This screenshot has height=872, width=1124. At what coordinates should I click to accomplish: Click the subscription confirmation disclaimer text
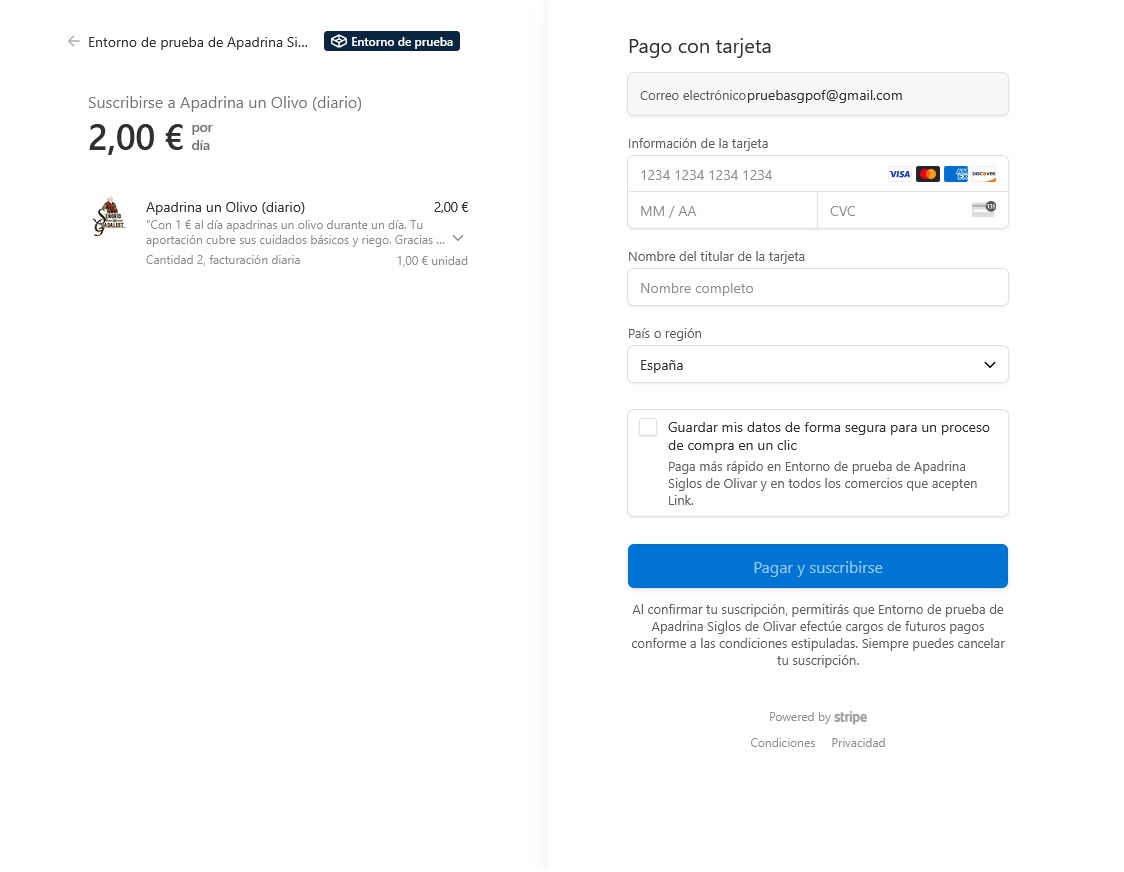[x=818, y=635]
